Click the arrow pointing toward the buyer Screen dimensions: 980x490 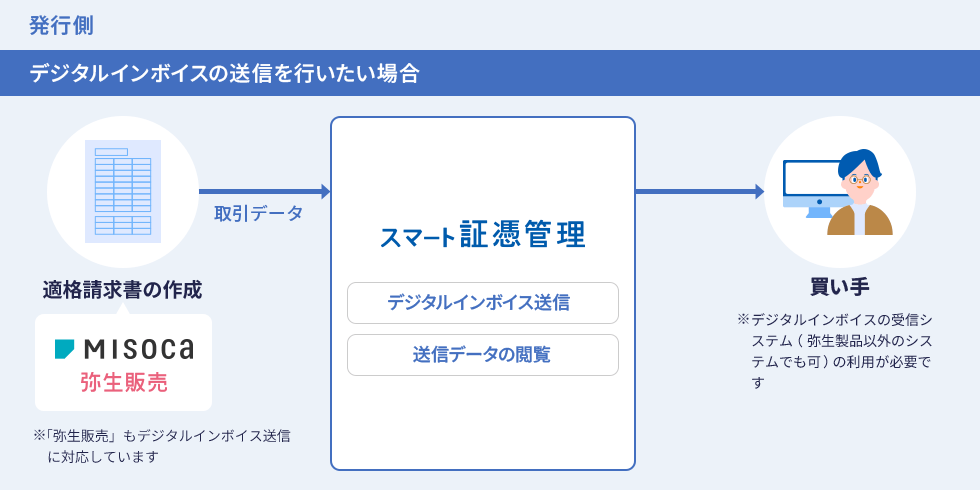pyautogui.click(x=699, y=191)
